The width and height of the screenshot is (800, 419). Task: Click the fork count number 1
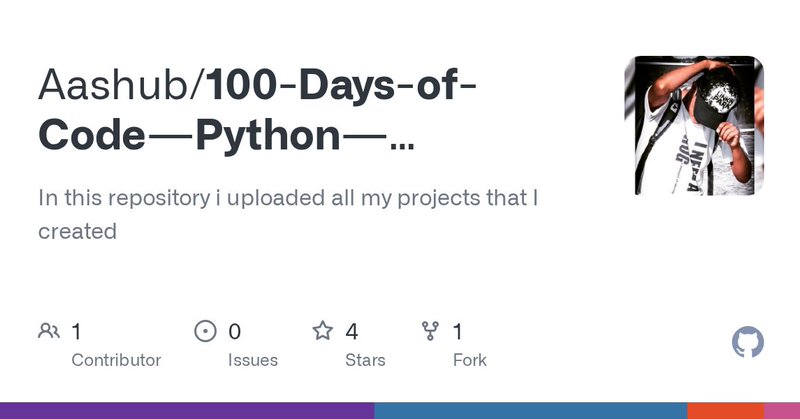pos(458,331)
